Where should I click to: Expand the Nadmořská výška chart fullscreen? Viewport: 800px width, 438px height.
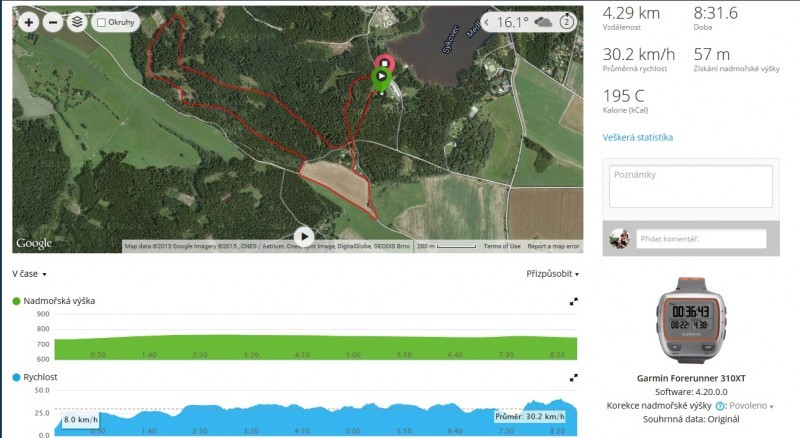click(573, 302)
